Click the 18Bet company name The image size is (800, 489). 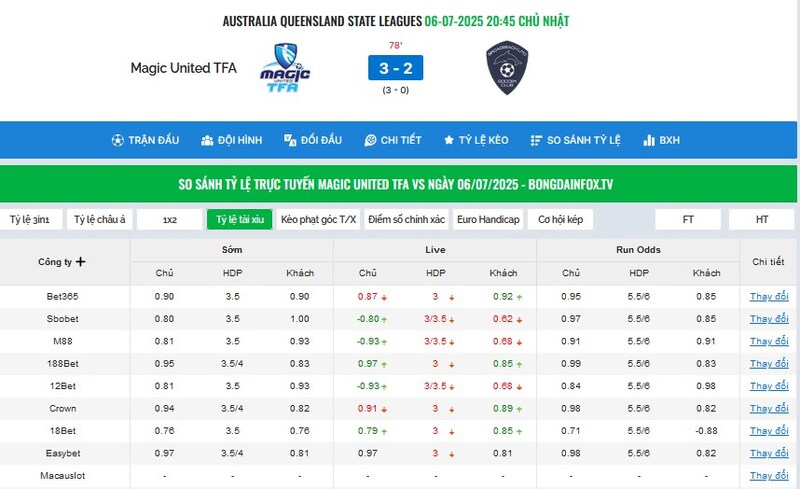click(63, 431)
